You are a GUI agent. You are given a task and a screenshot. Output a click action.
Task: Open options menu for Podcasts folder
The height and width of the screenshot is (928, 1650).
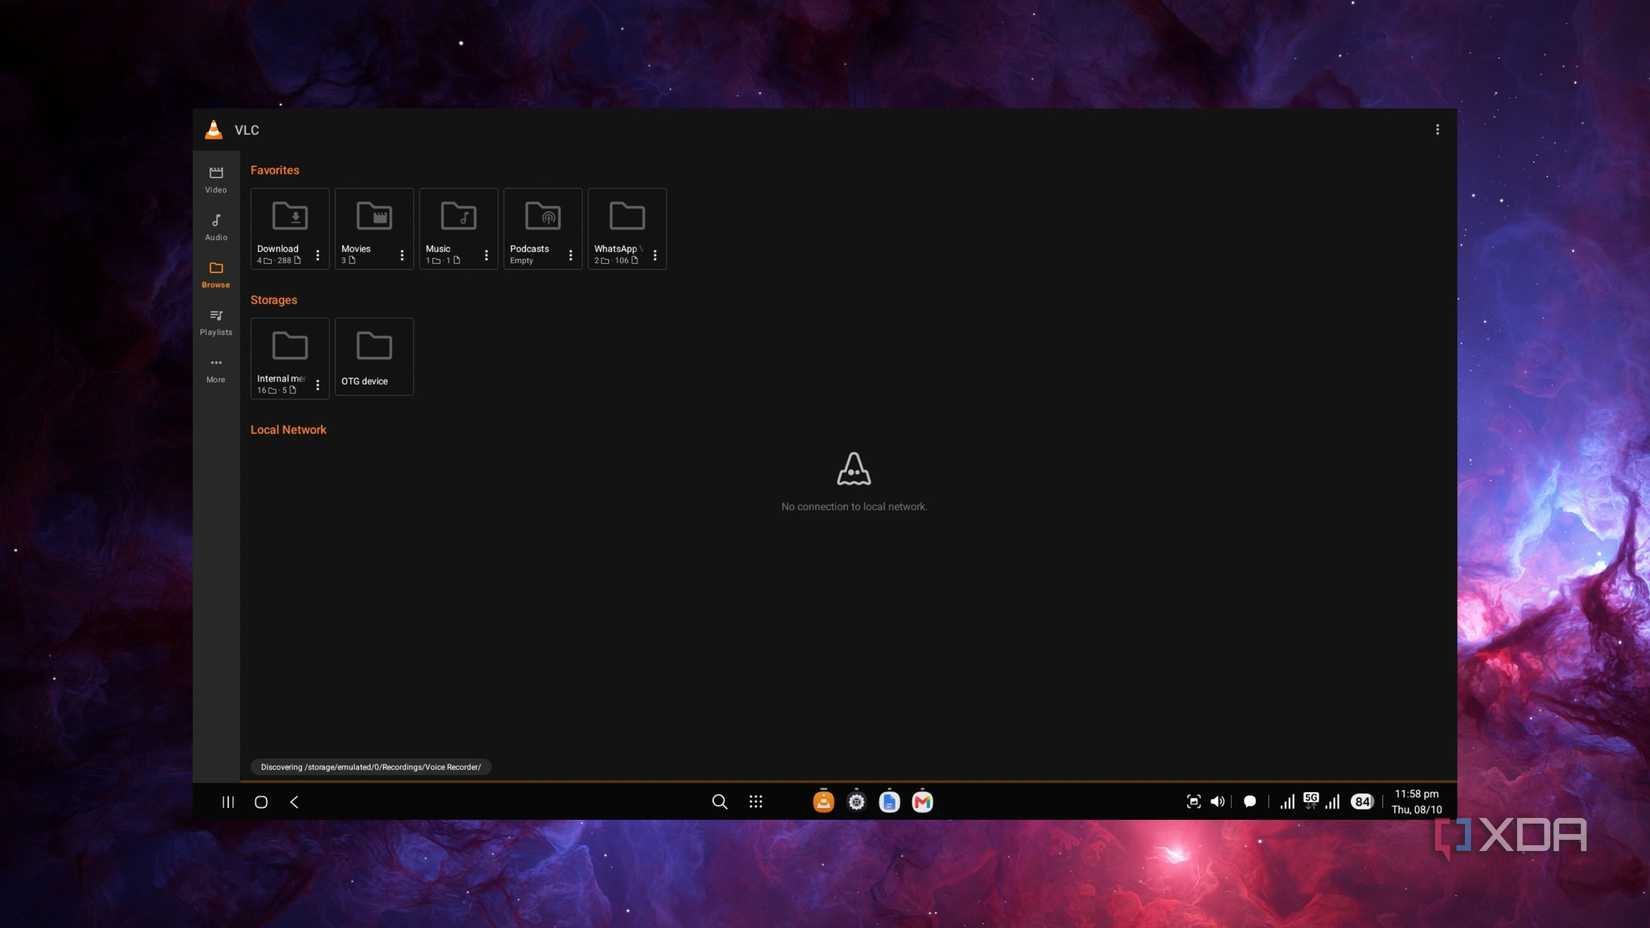click(571, 256)
